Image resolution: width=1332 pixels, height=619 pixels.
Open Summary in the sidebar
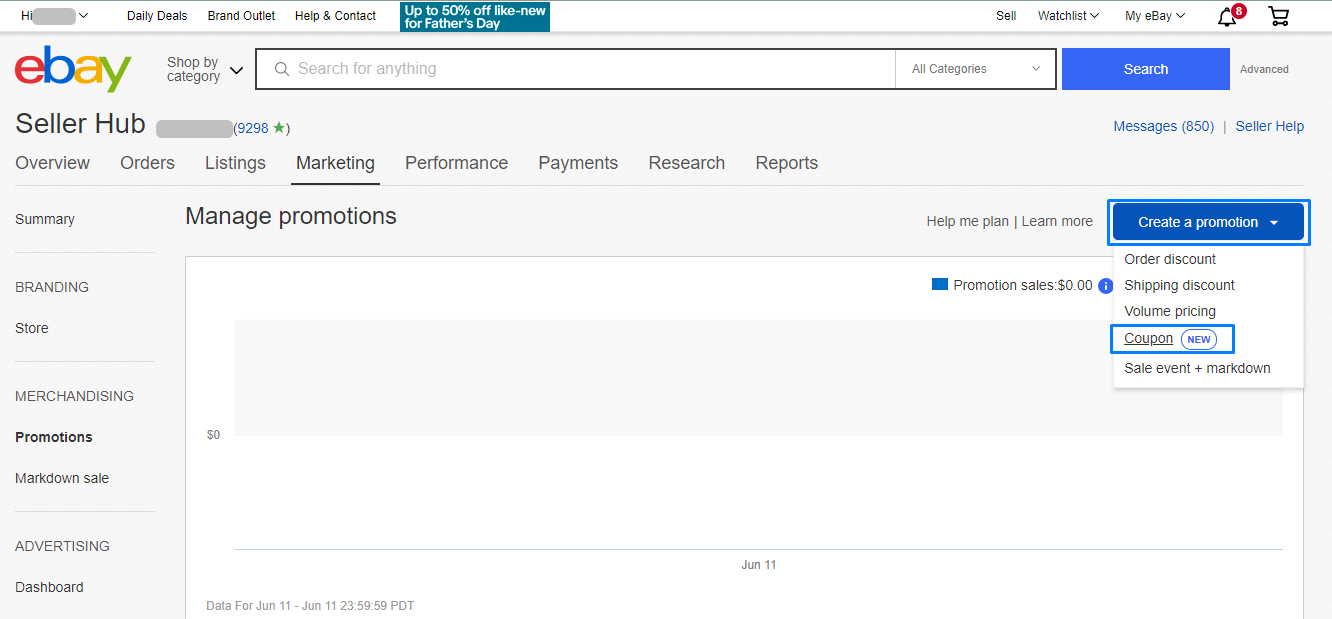(45, 219)
